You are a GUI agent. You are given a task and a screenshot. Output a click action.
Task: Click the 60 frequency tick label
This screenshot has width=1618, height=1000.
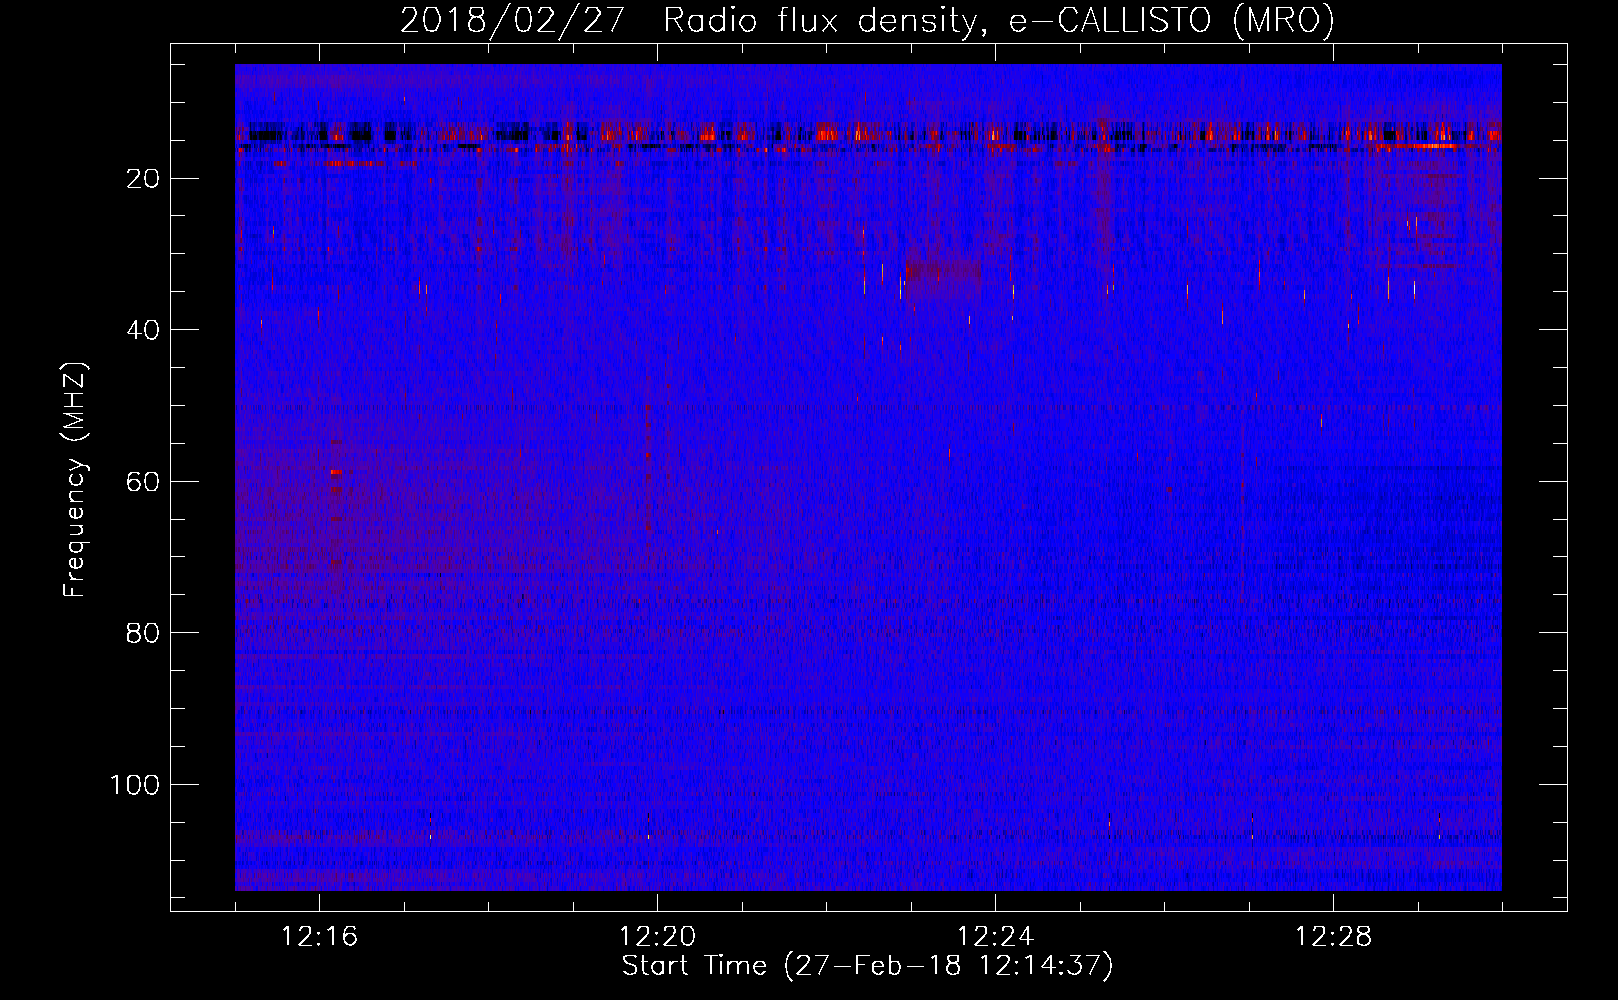[x=143, y=482]
